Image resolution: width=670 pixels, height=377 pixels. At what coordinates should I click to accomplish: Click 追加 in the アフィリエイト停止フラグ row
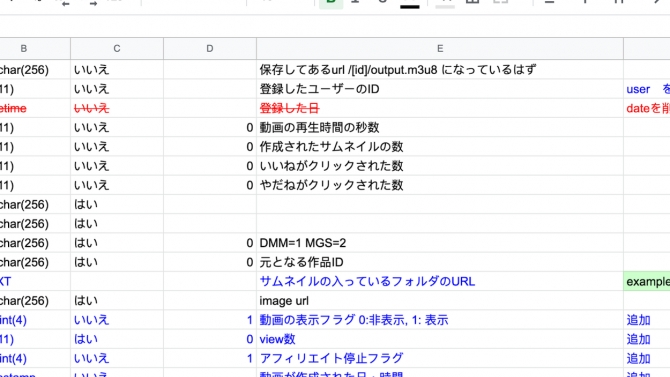646,358
